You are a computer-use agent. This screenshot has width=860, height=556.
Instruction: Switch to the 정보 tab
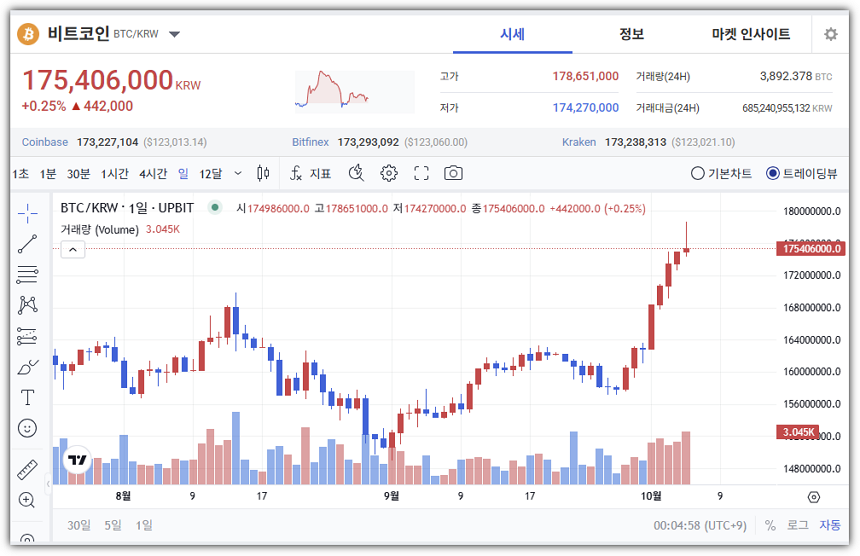(631, 34)
